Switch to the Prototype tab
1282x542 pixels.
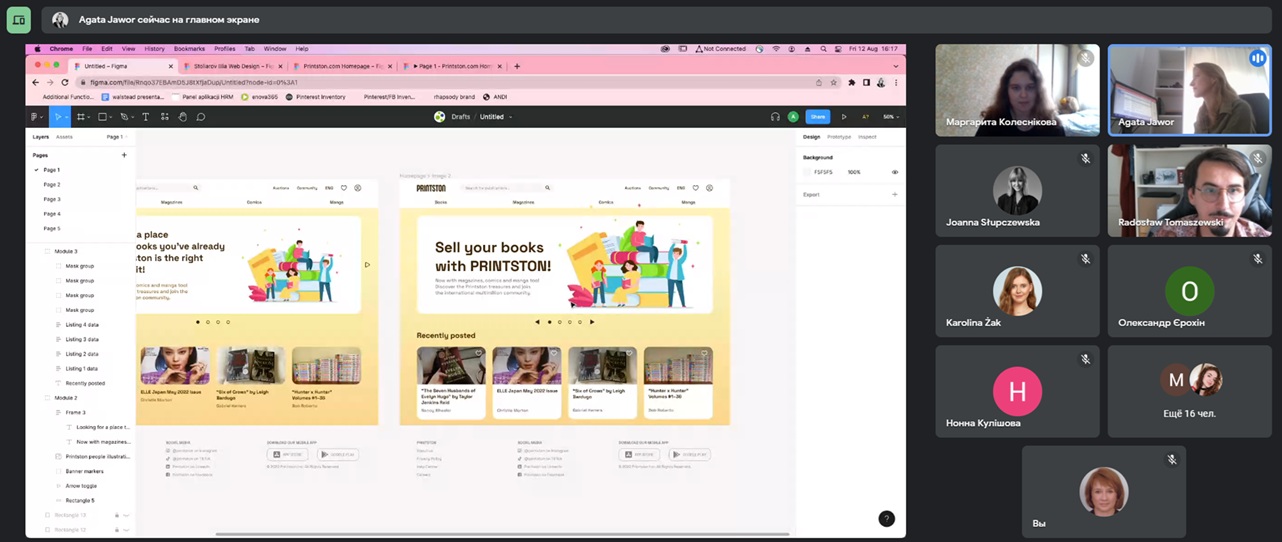[x=839, y=137]
